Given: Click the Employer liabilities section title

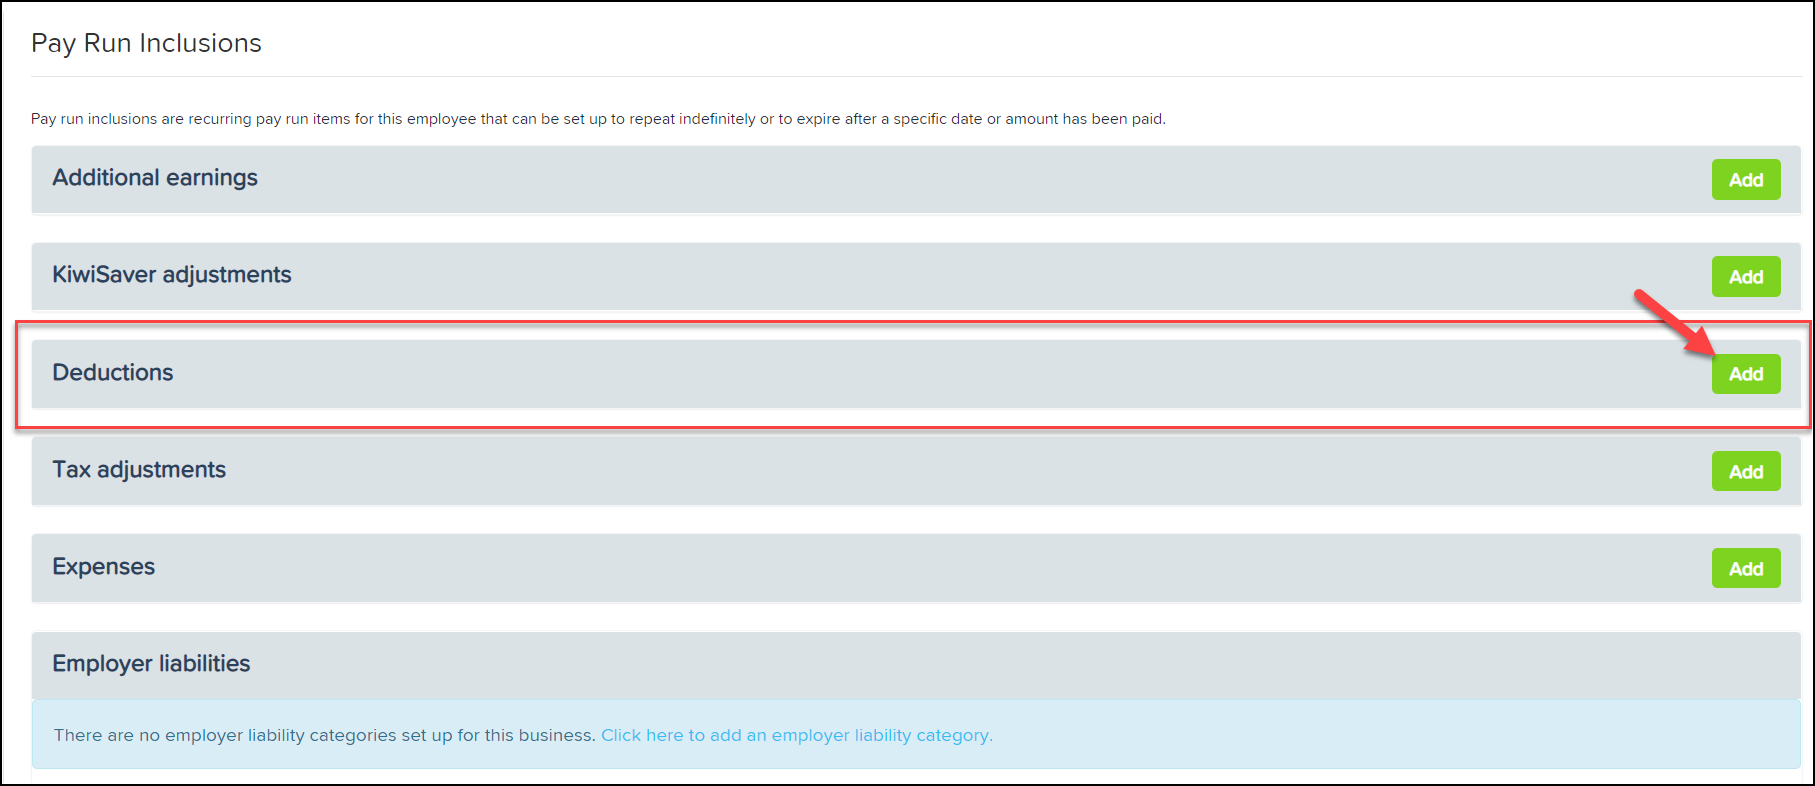Looking at the screenshot, I should point(151,664).
